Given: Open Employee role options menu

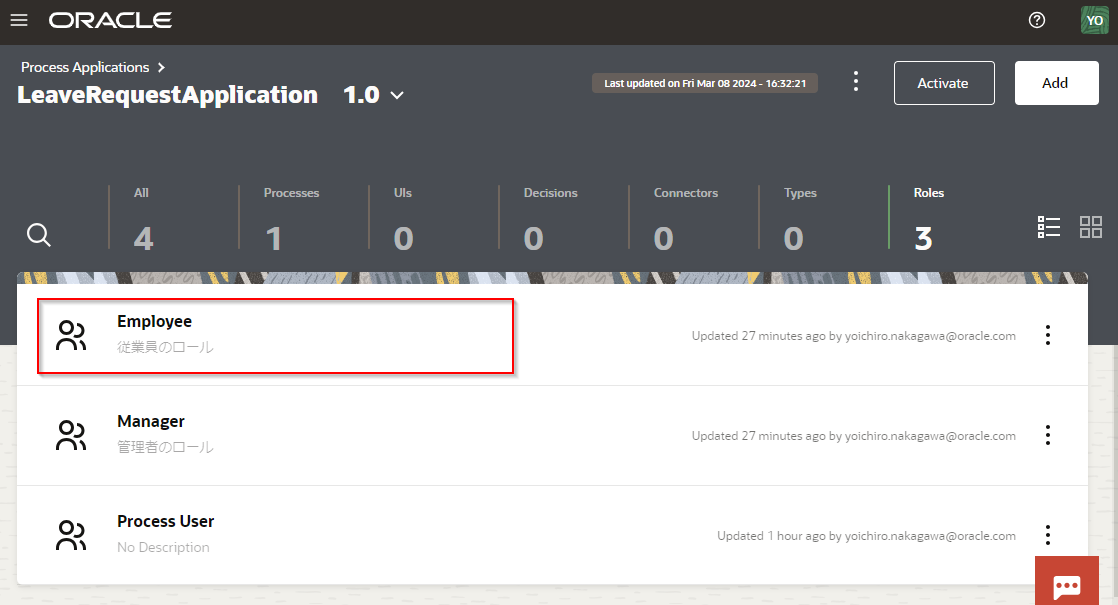Looking at the screenshot, I should point(1048,335).
